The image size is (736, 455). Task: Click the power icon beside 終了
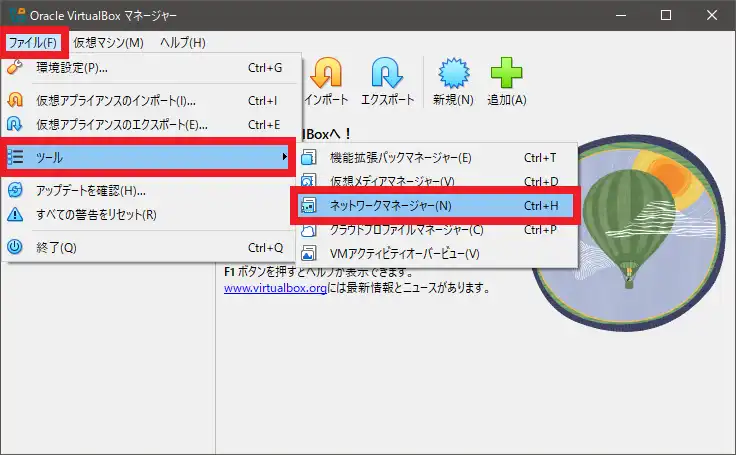15,247
